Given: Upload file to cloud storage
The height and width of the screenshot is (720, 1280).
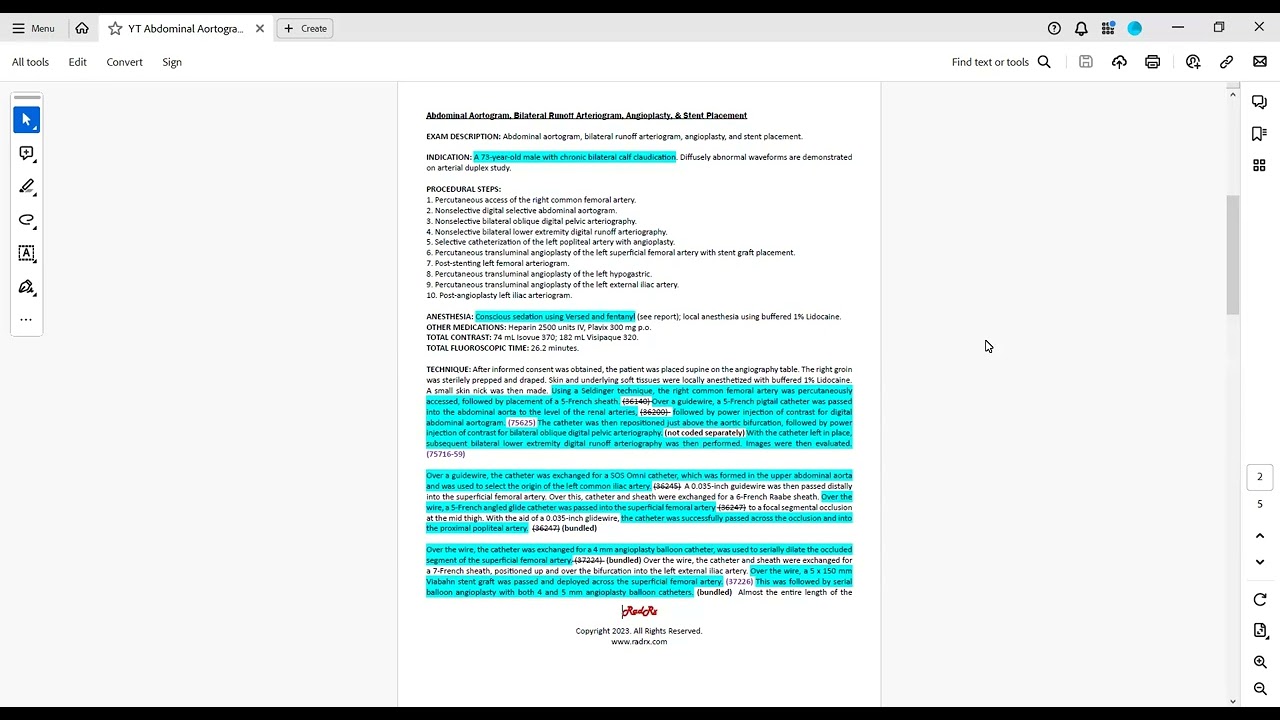Looking at the screenshot, I should pyautogui.click(x=1119, y=62).
